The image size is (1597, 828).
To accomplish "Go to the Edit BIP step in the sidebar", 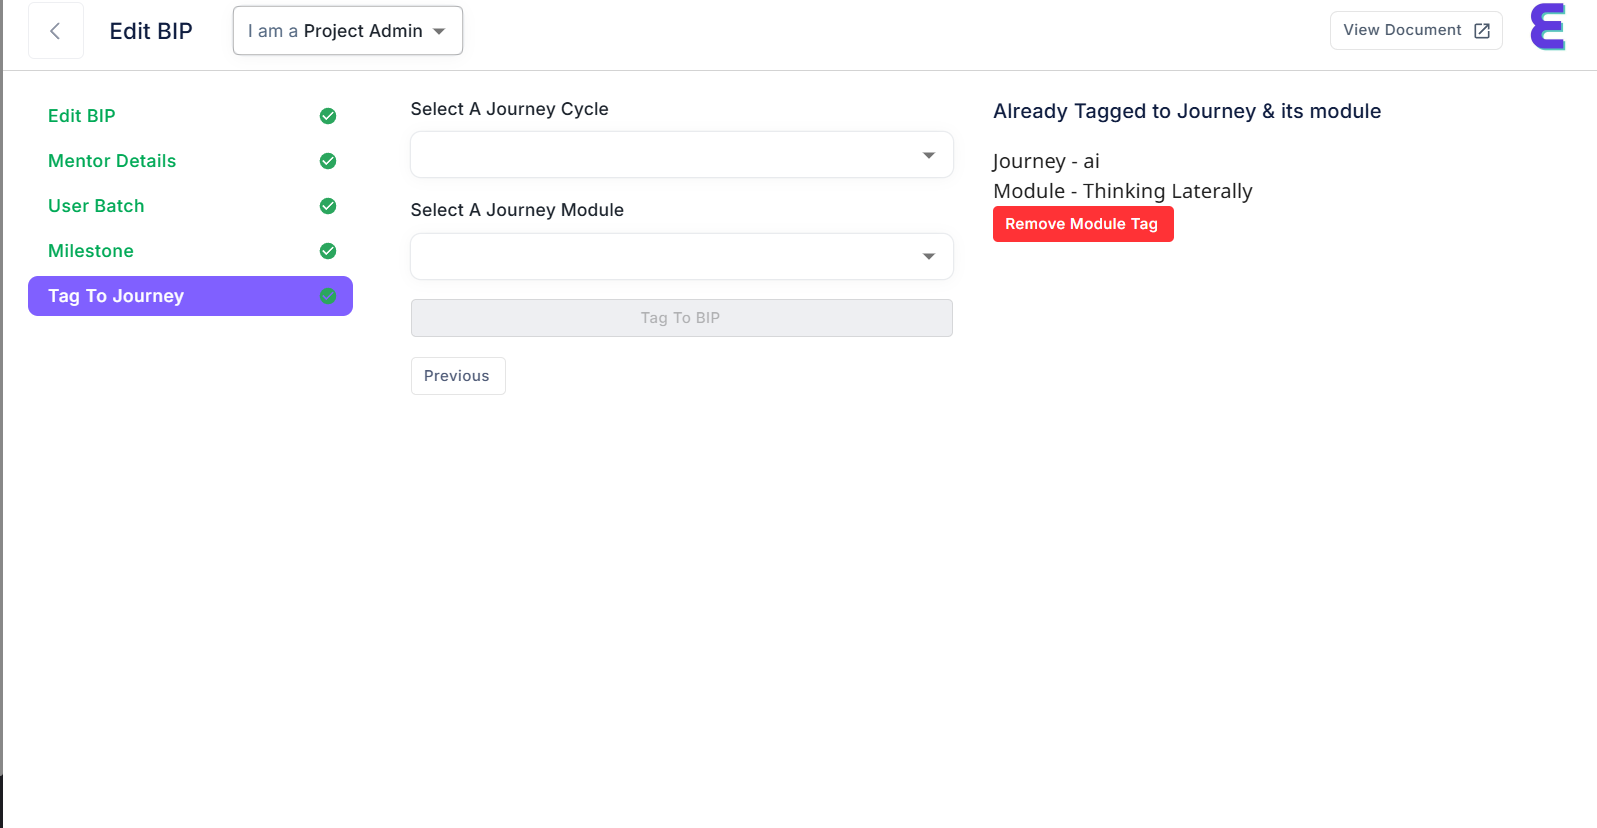I will (x=82, y=116).
